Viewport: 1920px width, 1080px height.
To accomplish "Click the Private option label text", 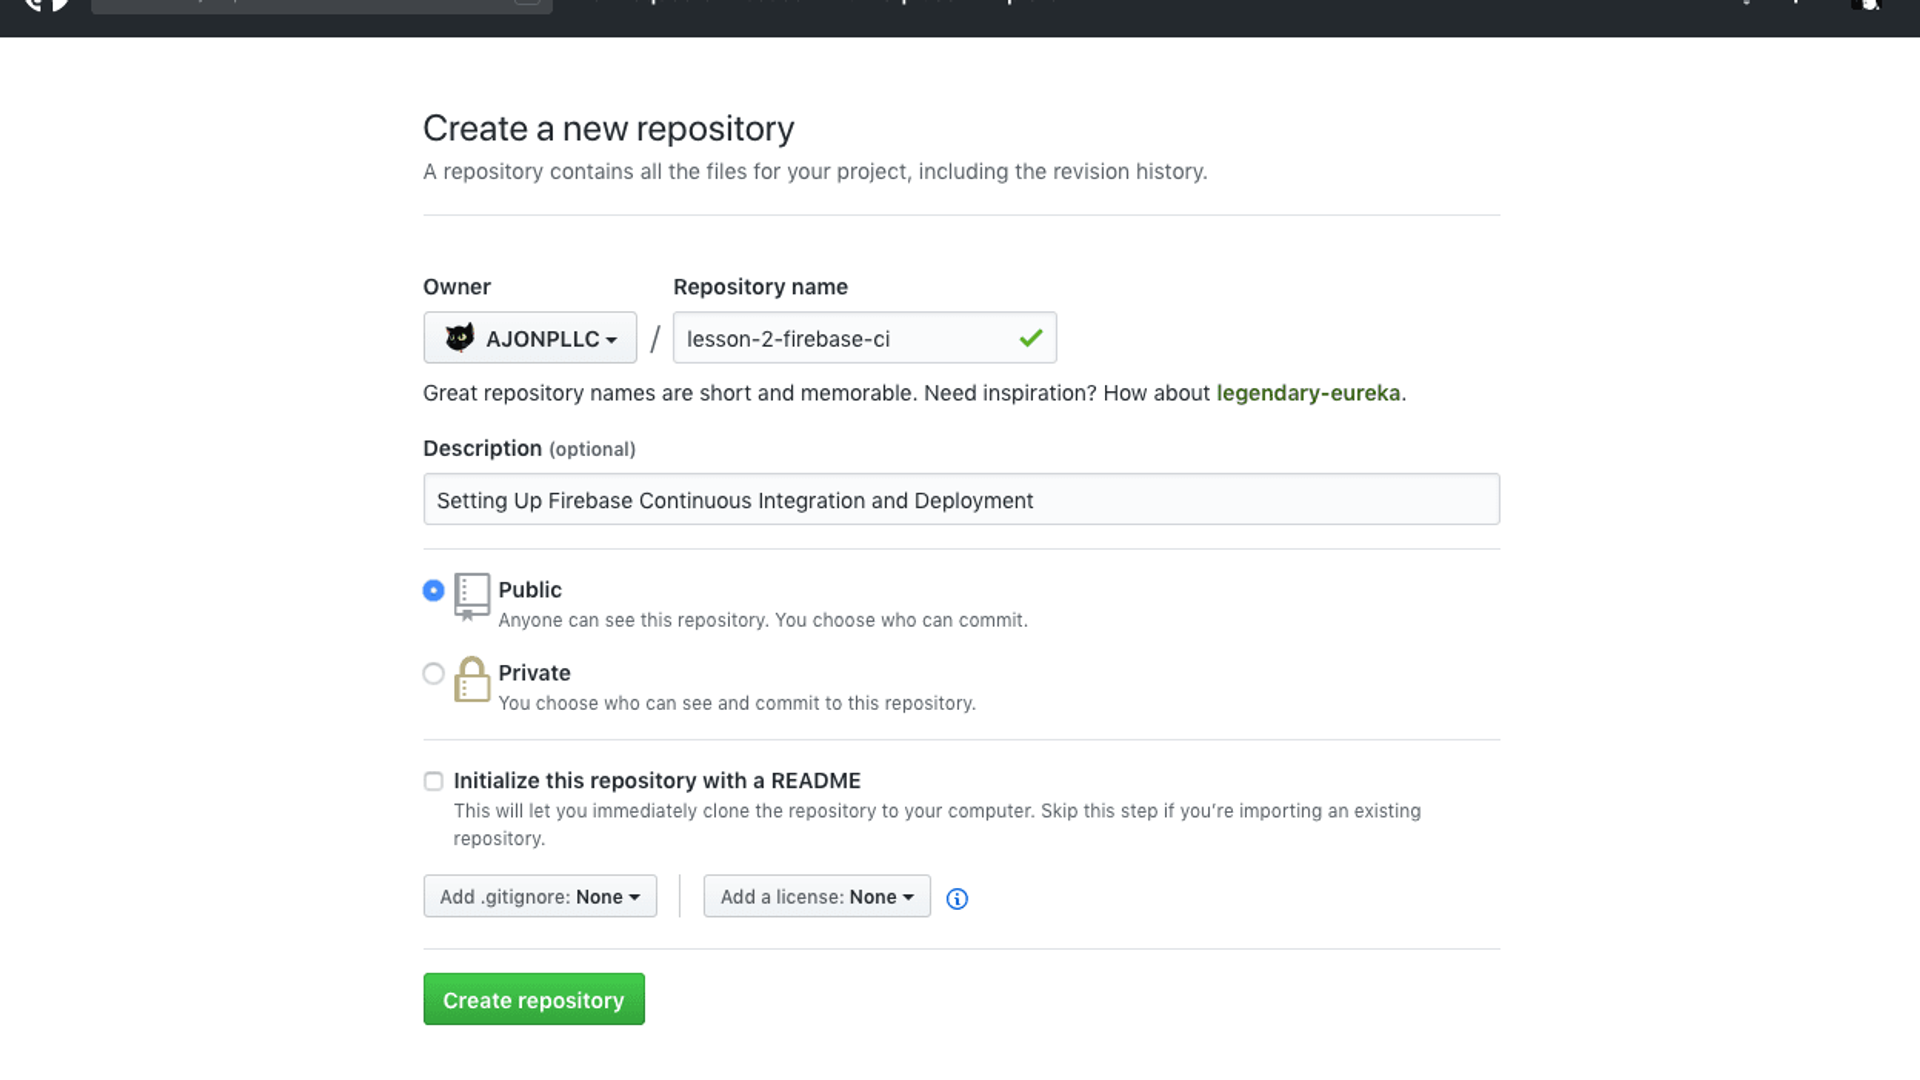I will 534,673.
